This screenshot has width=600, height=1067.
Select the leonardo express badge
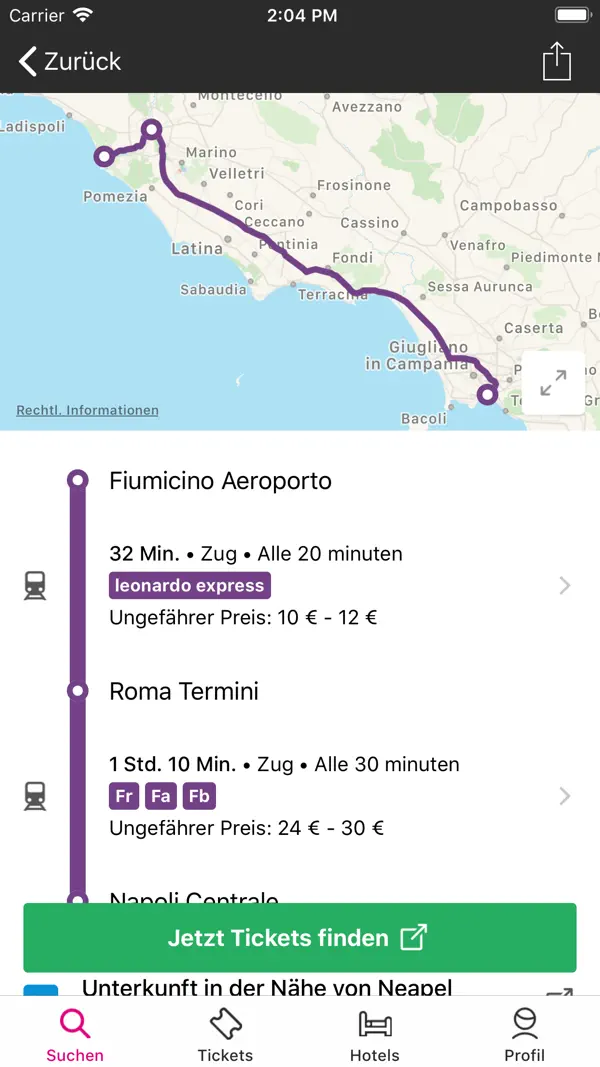pos(189,585)
